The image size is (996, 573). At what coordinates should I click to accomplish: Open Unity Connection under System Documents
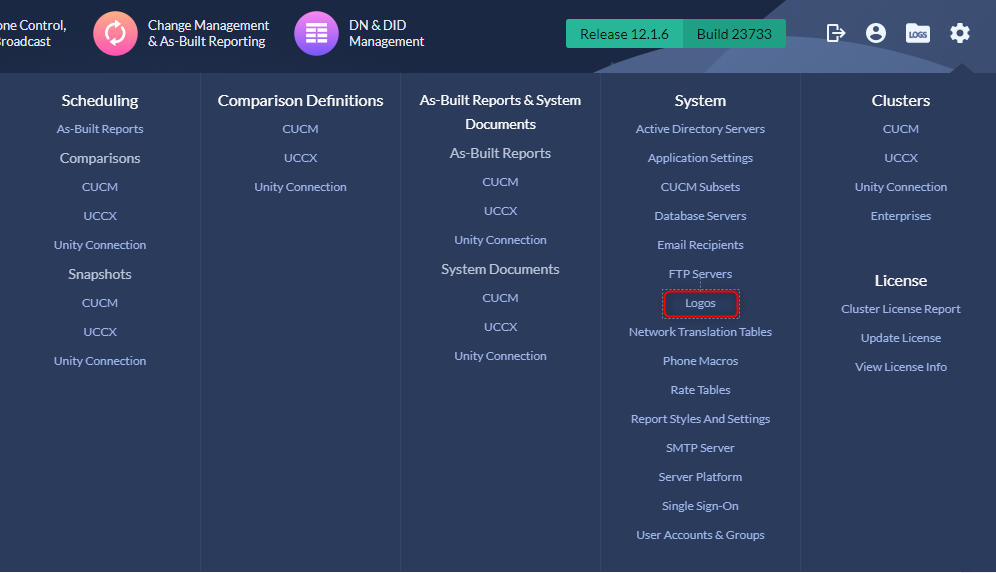501,356
